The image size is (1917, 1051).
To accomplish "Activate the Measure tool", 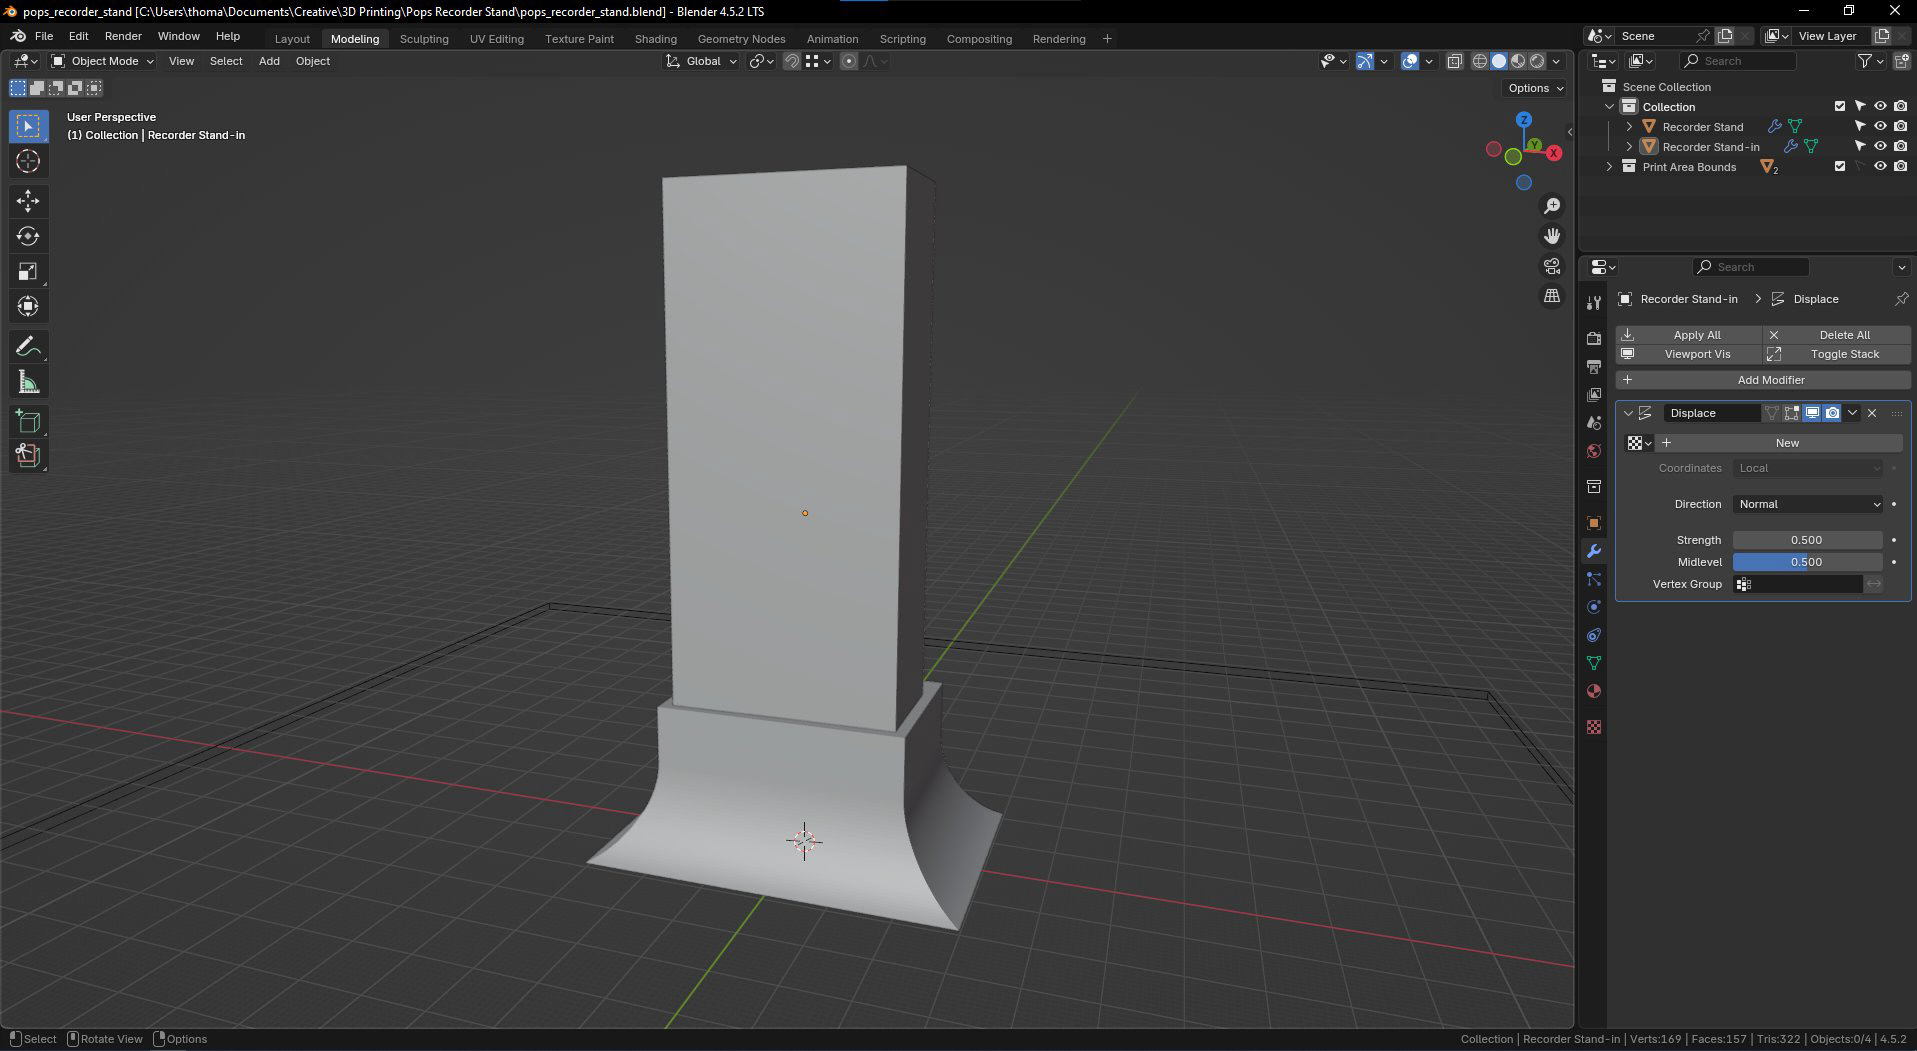I will pyautogui.click(x=28, y=381).
